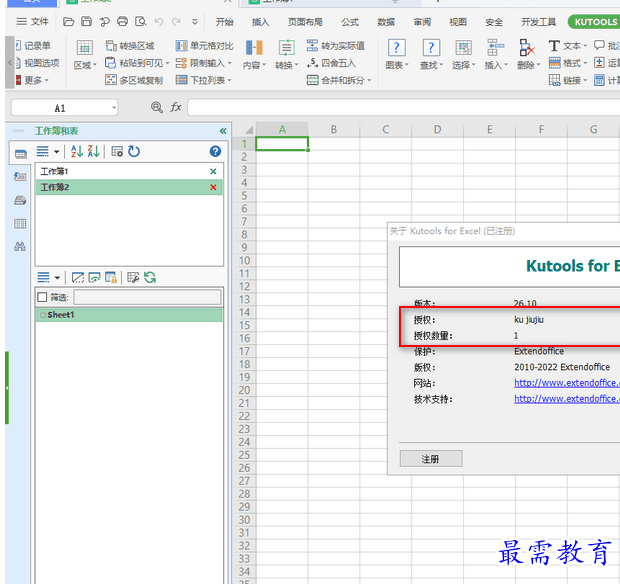Screen dimensions: 620x584
Task: Click the 视图选项 view options button
Action: click(x=38, y=63)
